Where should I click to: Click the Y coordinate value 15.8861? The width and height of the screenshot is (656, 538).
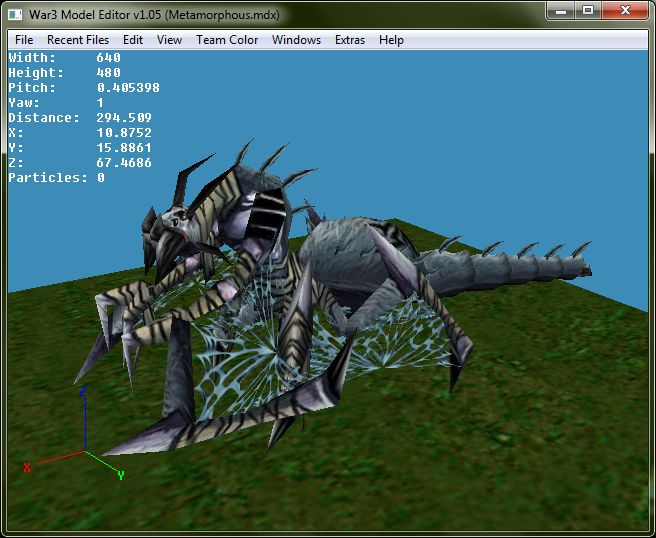[x=124, y=148]
